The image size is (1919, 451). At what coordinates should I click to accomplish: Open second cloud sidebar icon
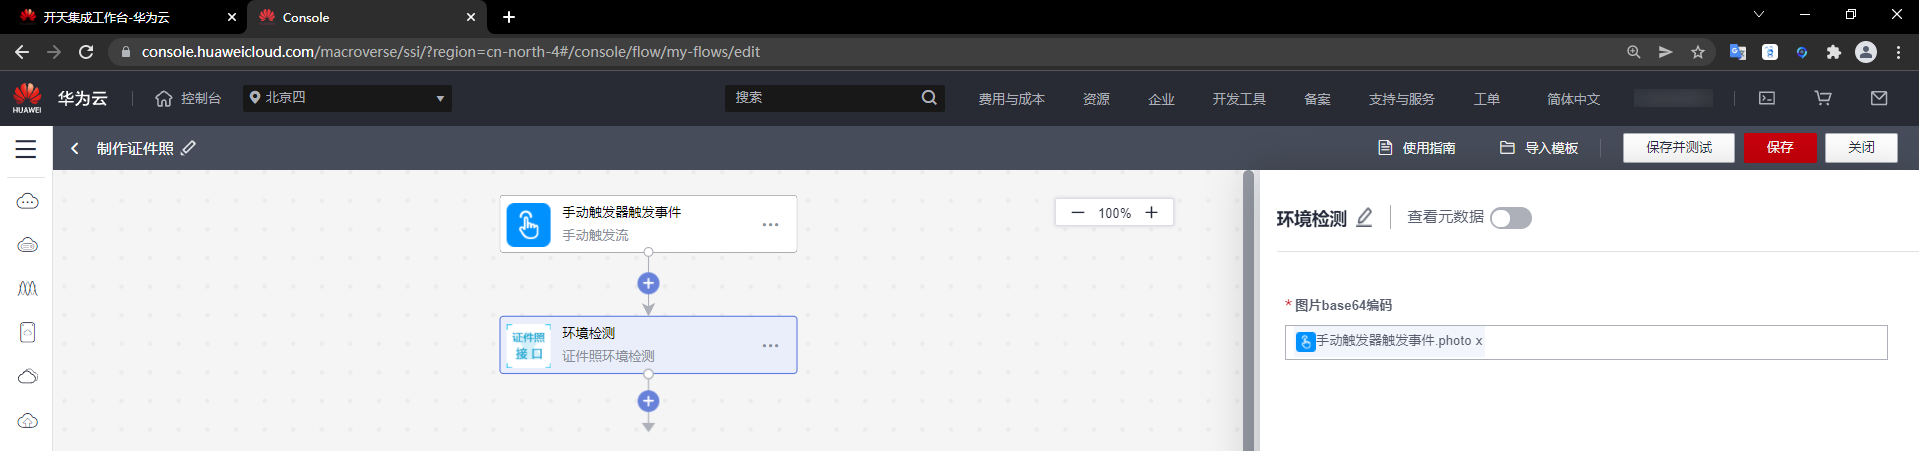[28, 245]
